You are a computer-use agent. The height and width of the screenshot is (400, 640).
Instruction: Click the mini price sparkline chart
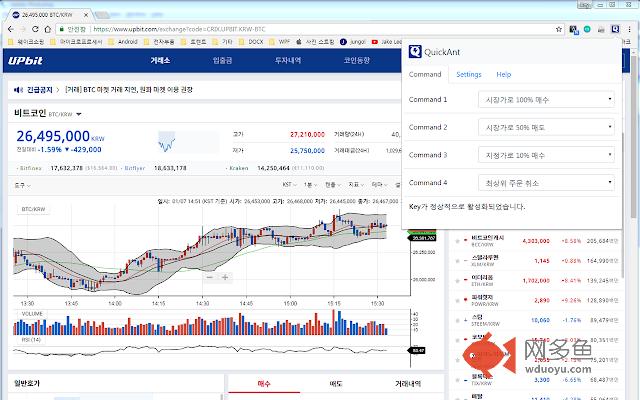(167, 142)
